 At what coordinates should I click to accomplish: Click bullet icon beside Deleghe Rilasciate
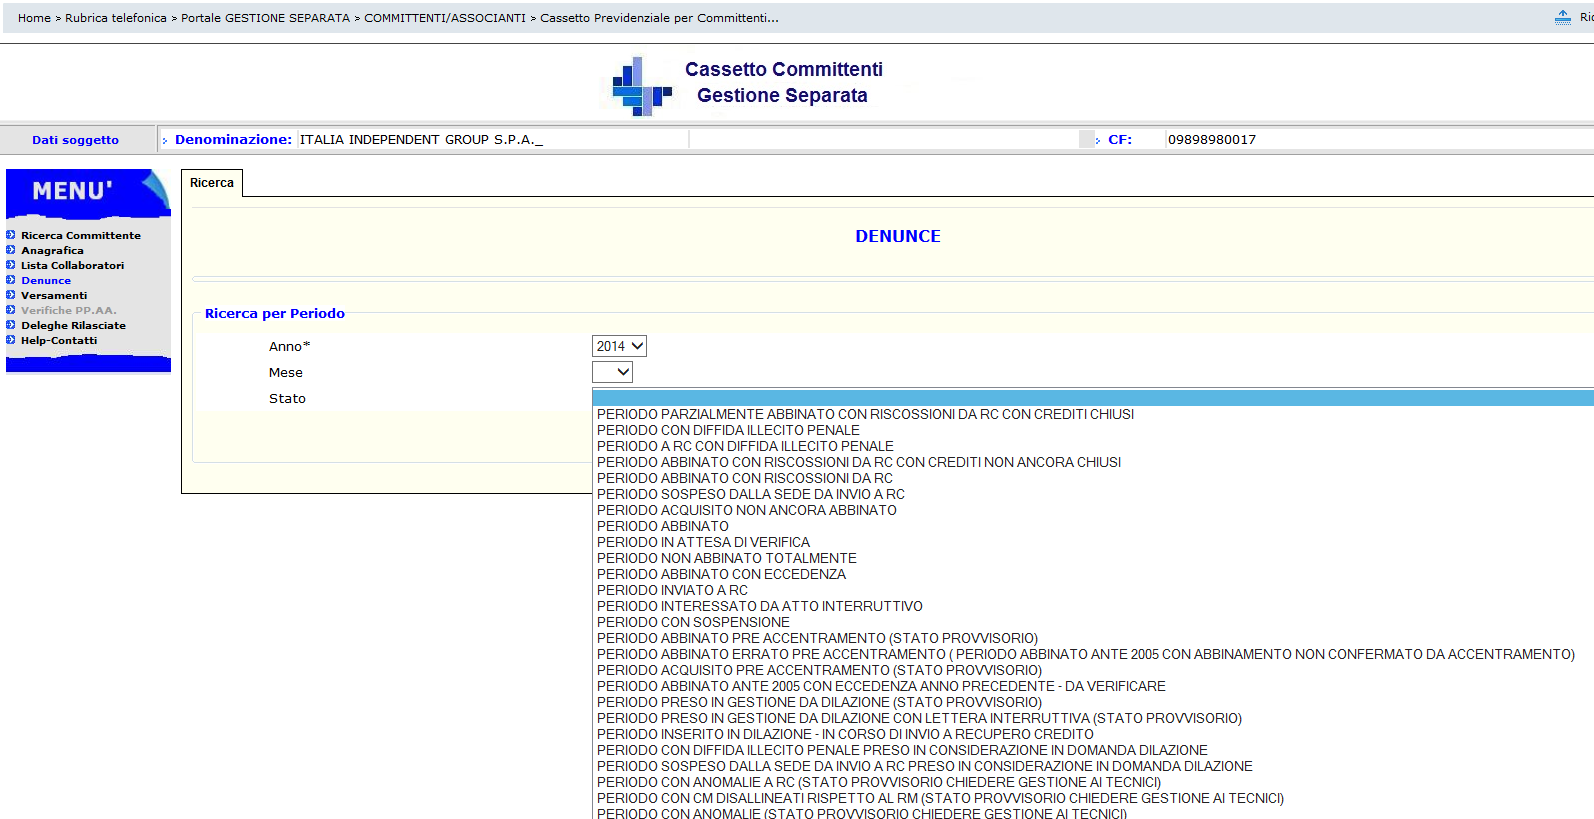tap(11, 325)
